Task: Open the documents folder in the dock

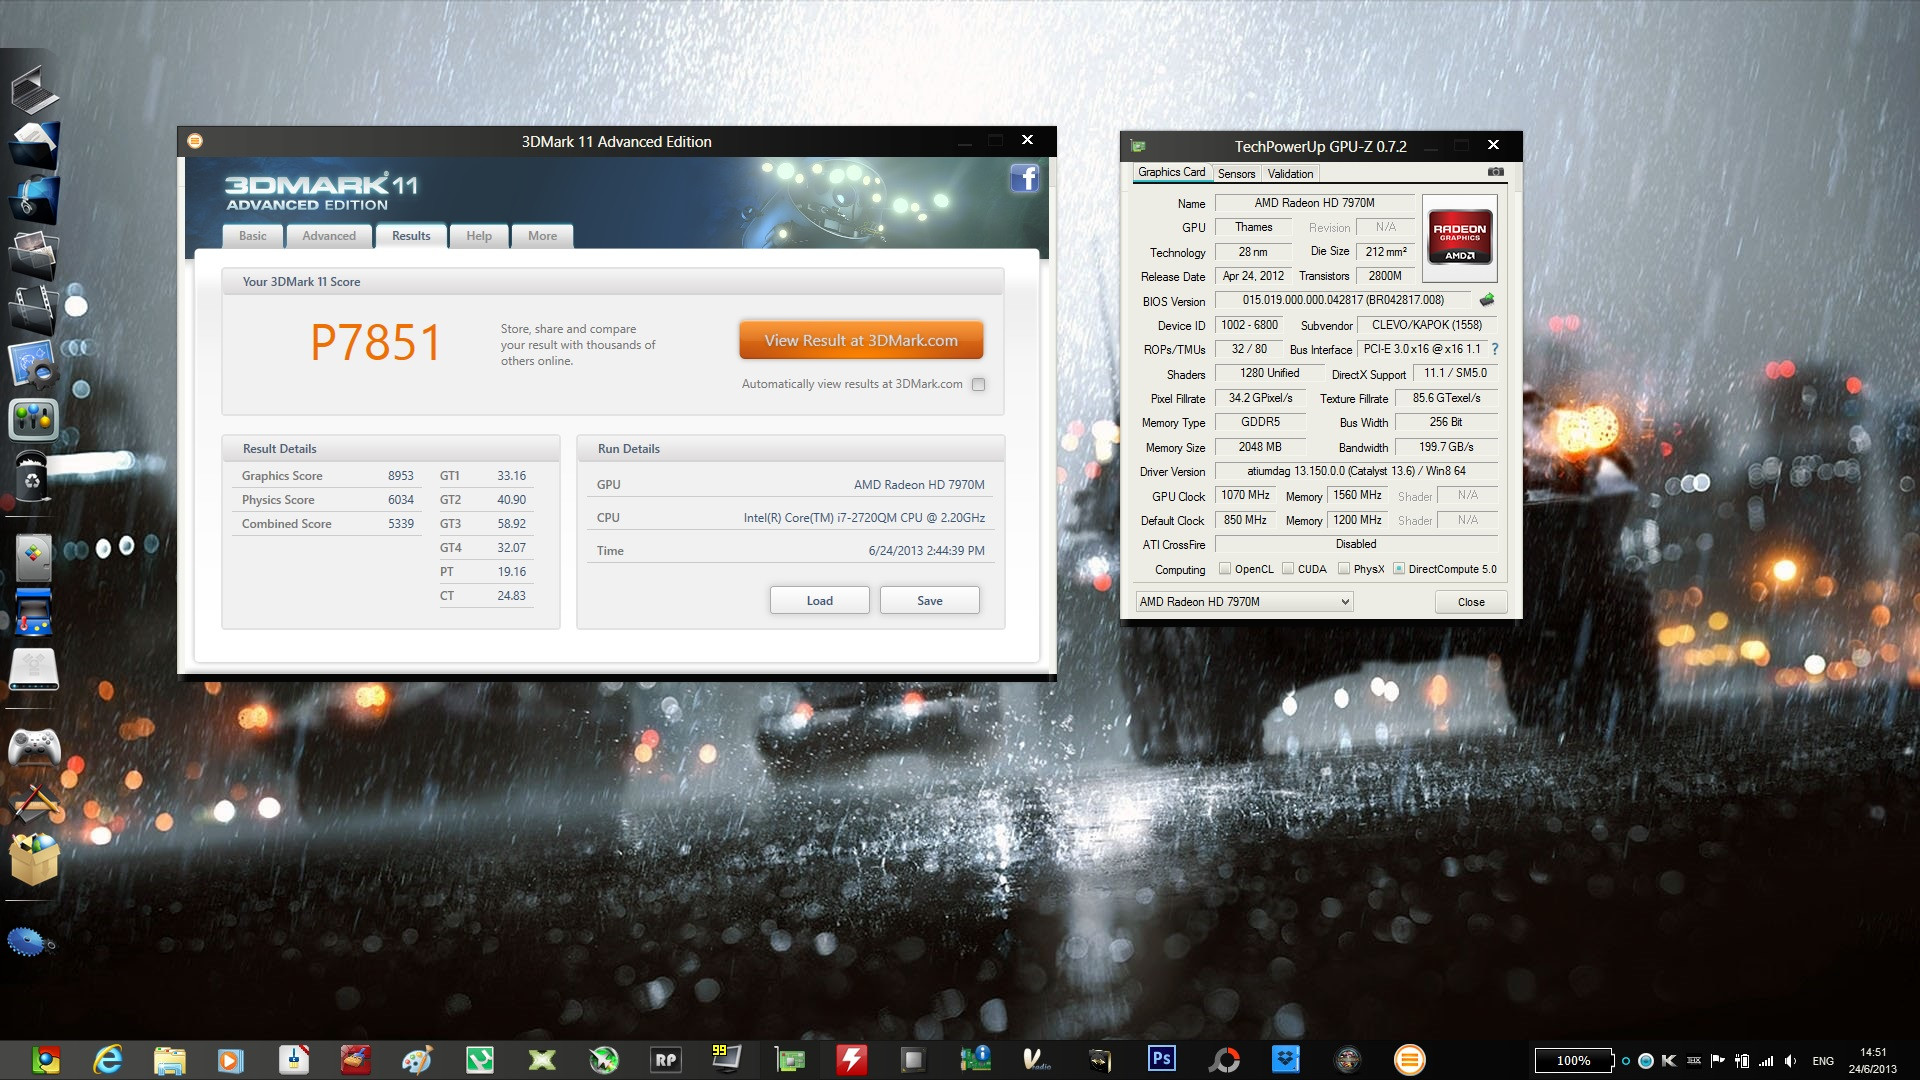Action: point(35,145)
